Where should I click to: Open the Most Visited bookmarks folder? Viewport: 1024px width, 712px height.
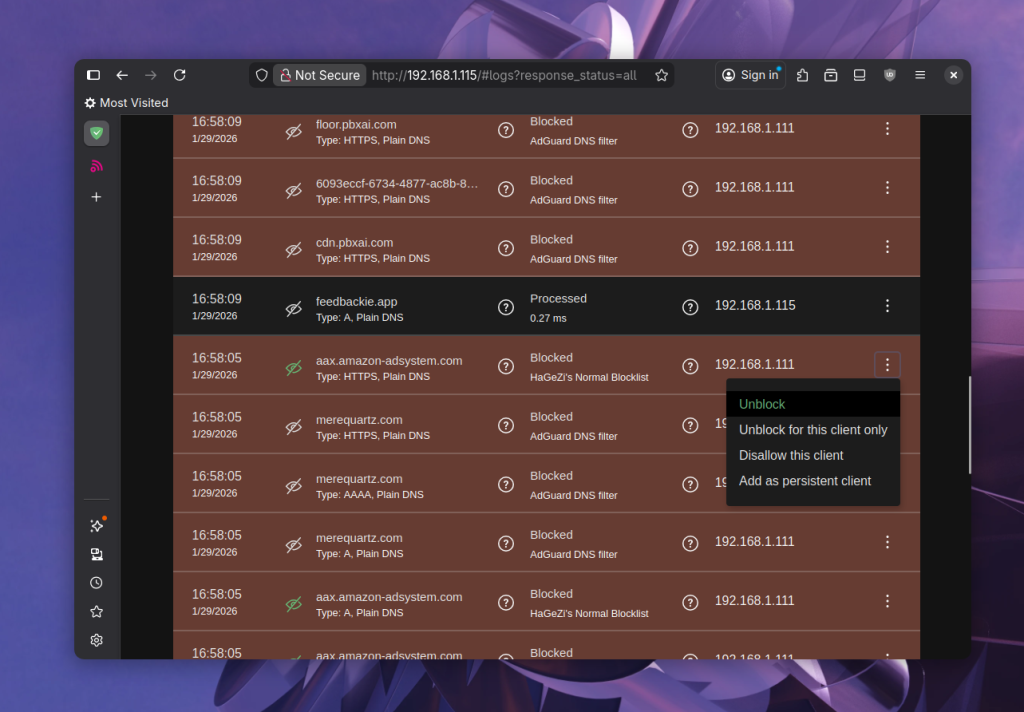point(126,103)
